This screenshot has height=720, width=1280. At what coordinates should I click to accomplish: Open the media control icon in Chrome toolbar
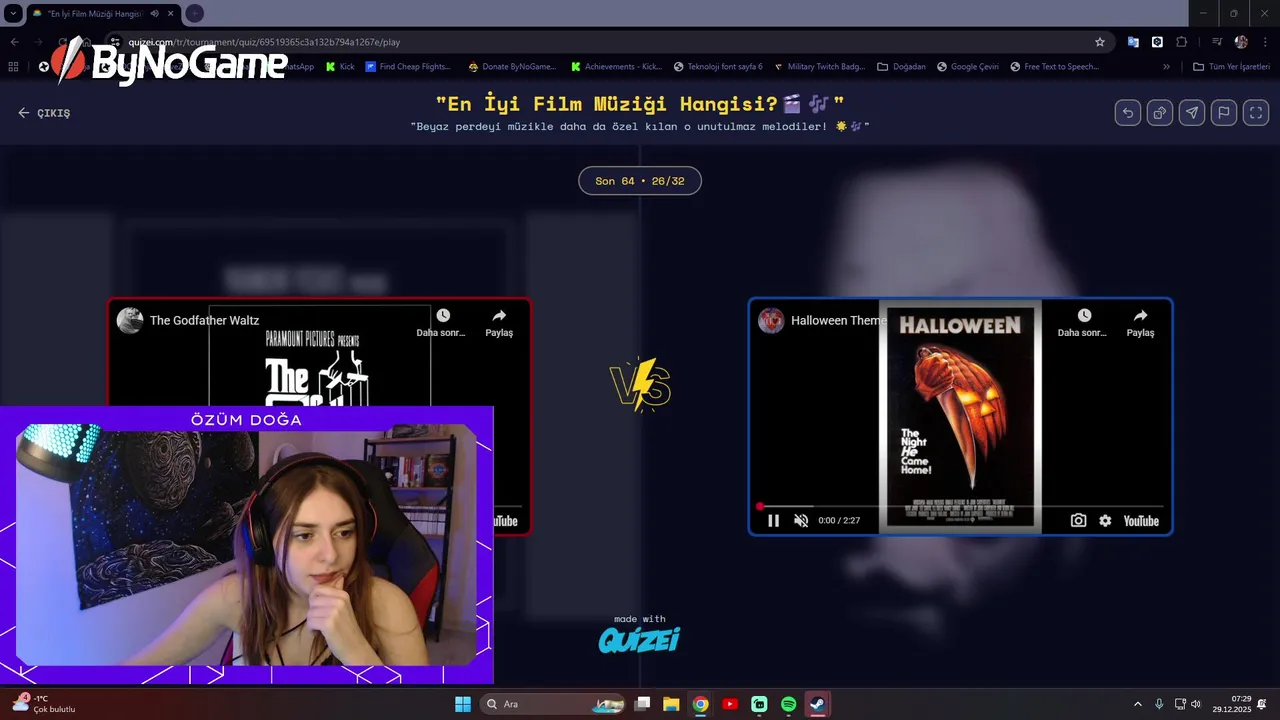click(1217, 42)
